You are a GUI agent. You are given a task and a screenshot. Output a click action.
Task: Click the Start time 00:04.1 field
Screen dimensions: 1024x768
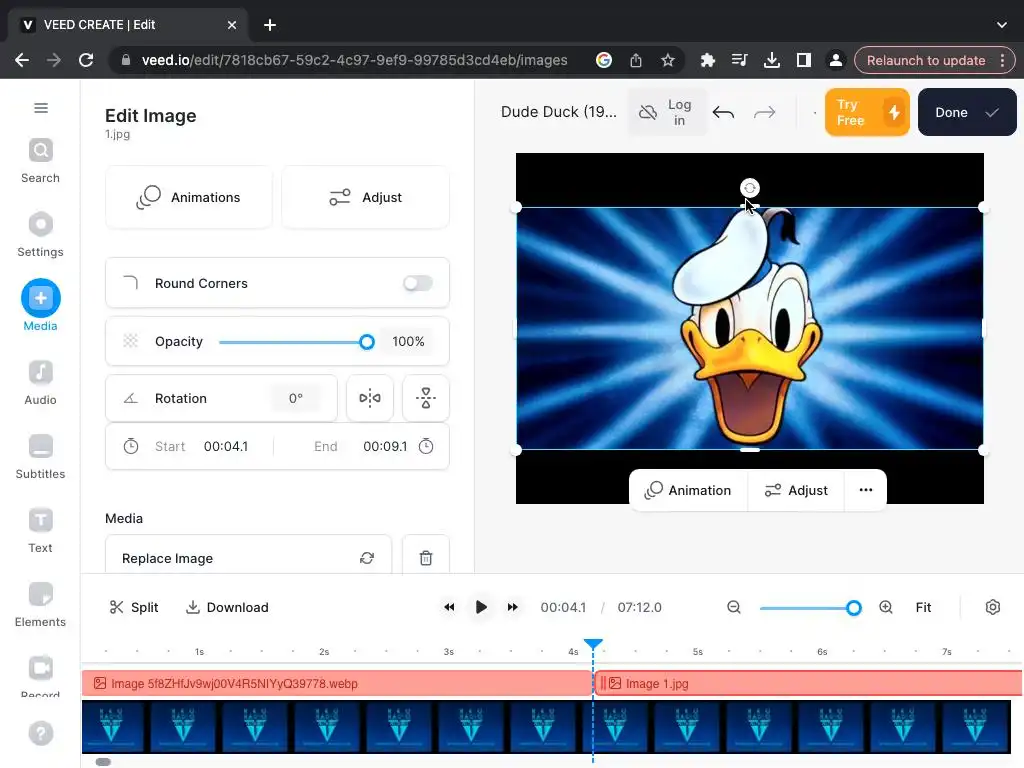[226, 447]
